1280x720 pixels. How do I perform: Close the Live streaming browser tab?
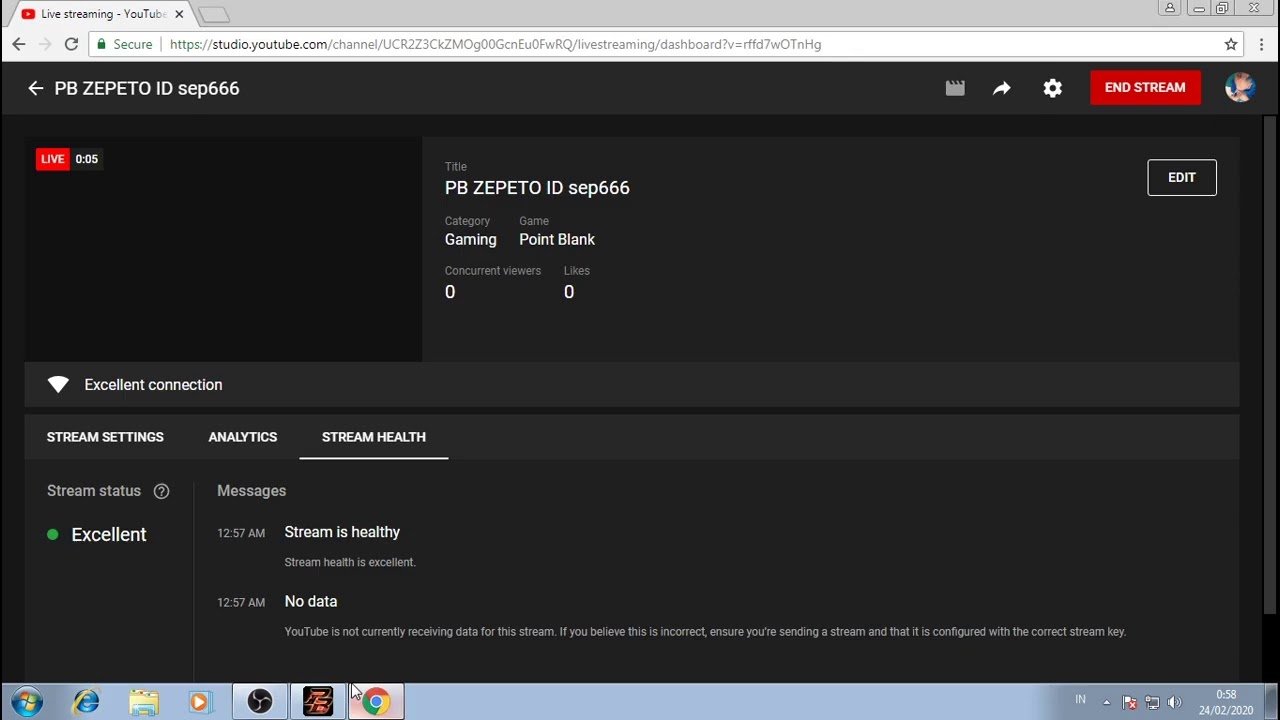point(179,14)
